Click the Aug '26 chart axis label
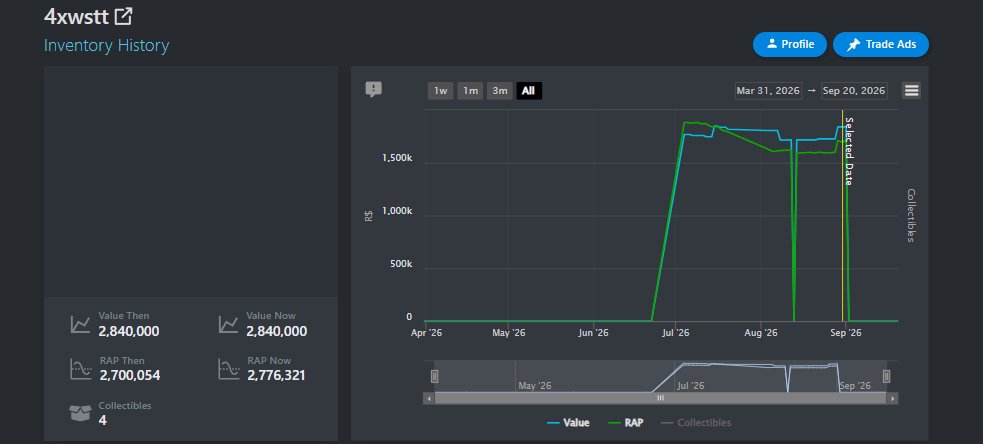983x444 pixels. coord(763,333)
